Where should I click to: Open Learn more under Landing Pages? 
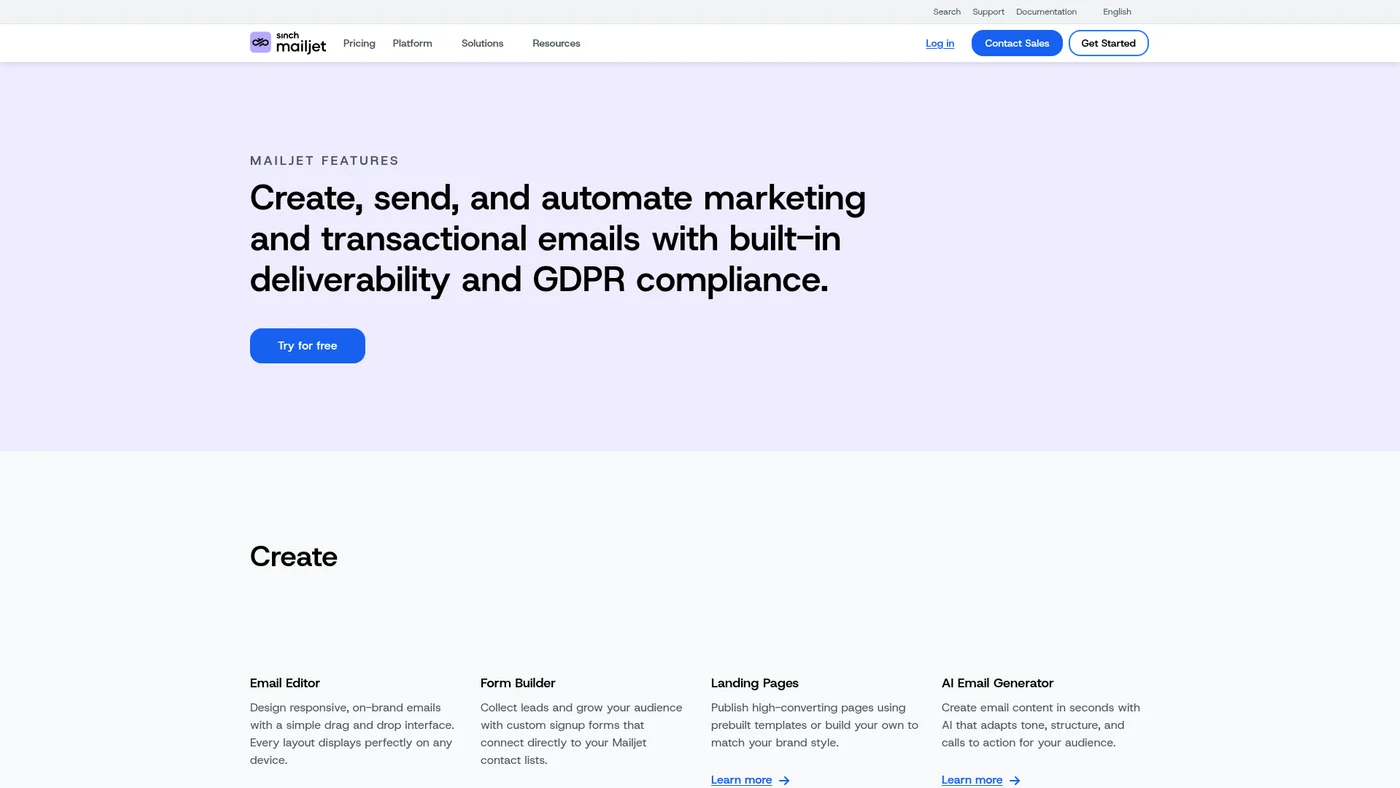(741, 780)
